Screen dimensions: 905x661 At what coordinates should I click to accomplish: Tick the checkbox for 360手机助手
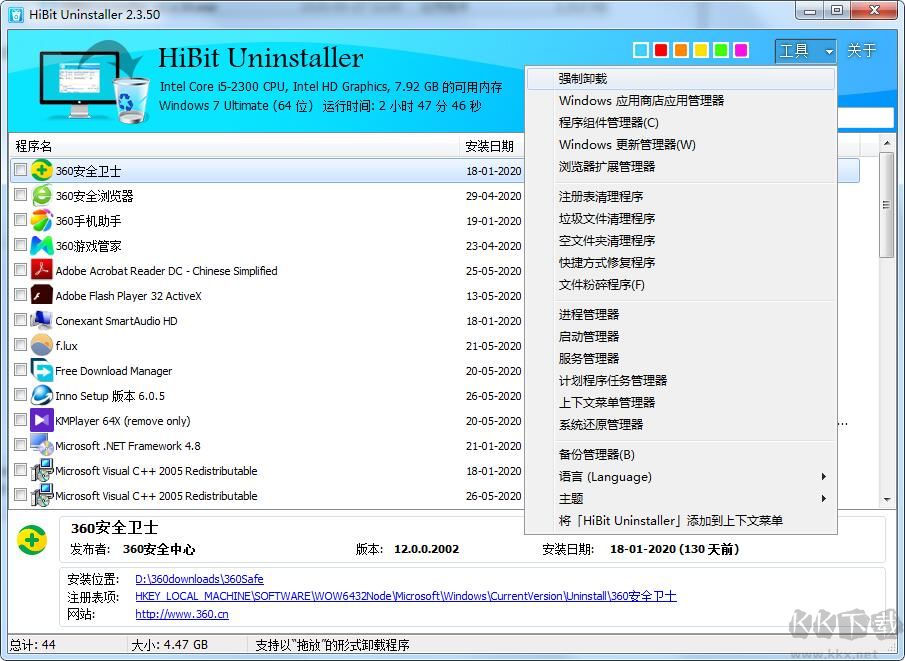click(20, 220)
